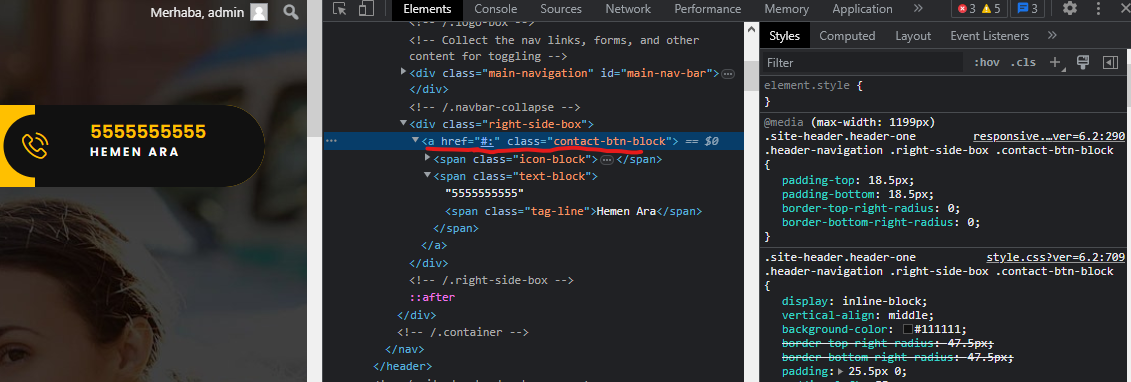Click the #111111 background color swatch
This screenshot has height=382, width=1131.
907,329
